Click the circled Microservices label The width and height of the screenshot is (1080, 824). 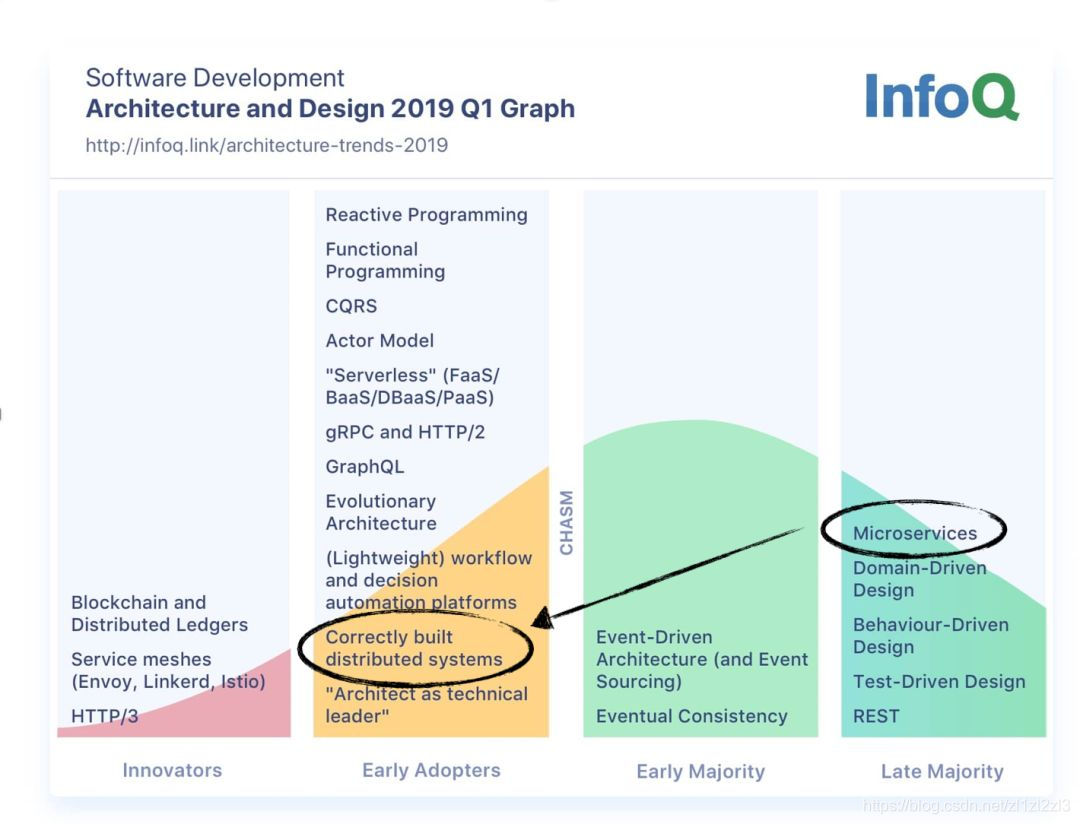click(914, 533)
